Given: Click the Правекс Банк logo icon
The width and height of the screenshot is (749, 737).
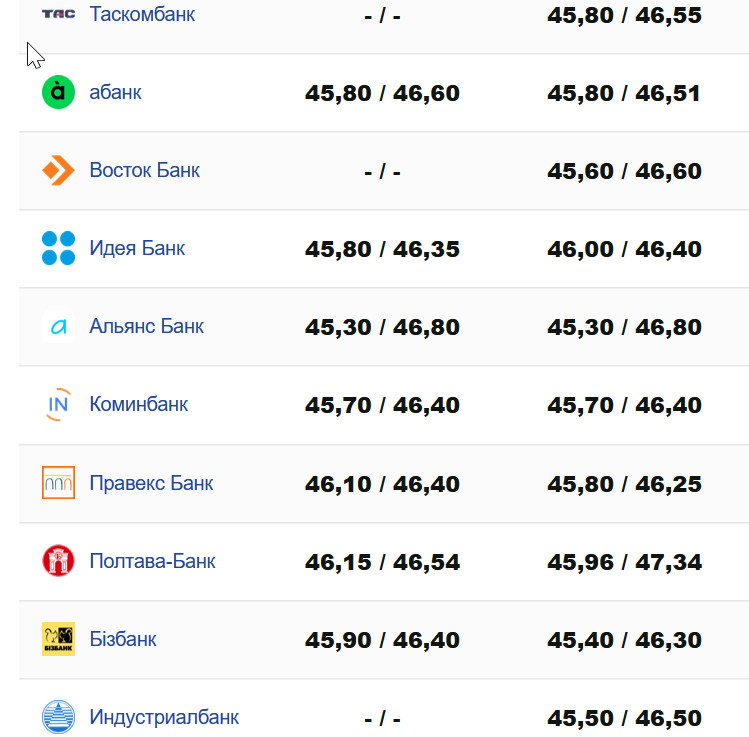Looking at the screenshot, I should [58, 483].
